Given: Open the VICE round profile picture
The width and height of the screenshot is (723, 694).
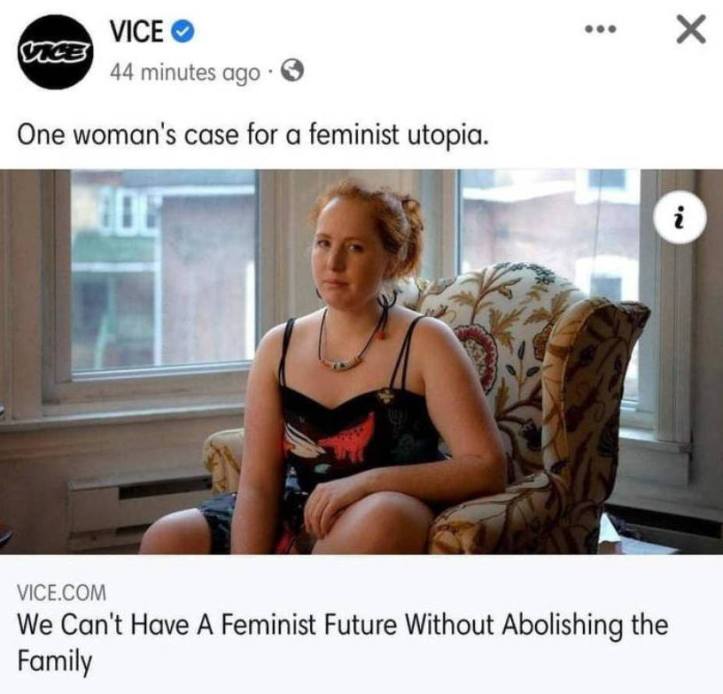Looking at the screenshot, I should coord(55,52).
